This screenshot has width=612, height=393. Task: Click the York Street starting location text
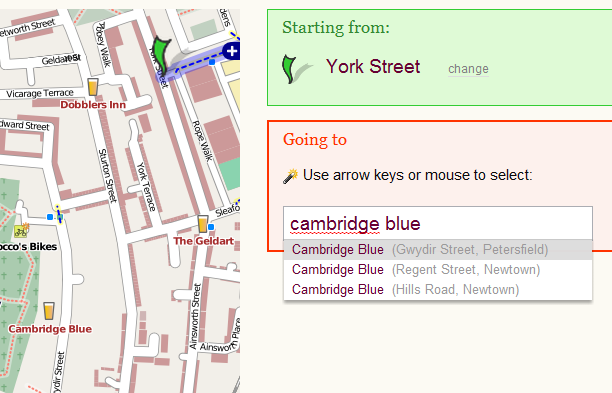click(x=373, y=66)
